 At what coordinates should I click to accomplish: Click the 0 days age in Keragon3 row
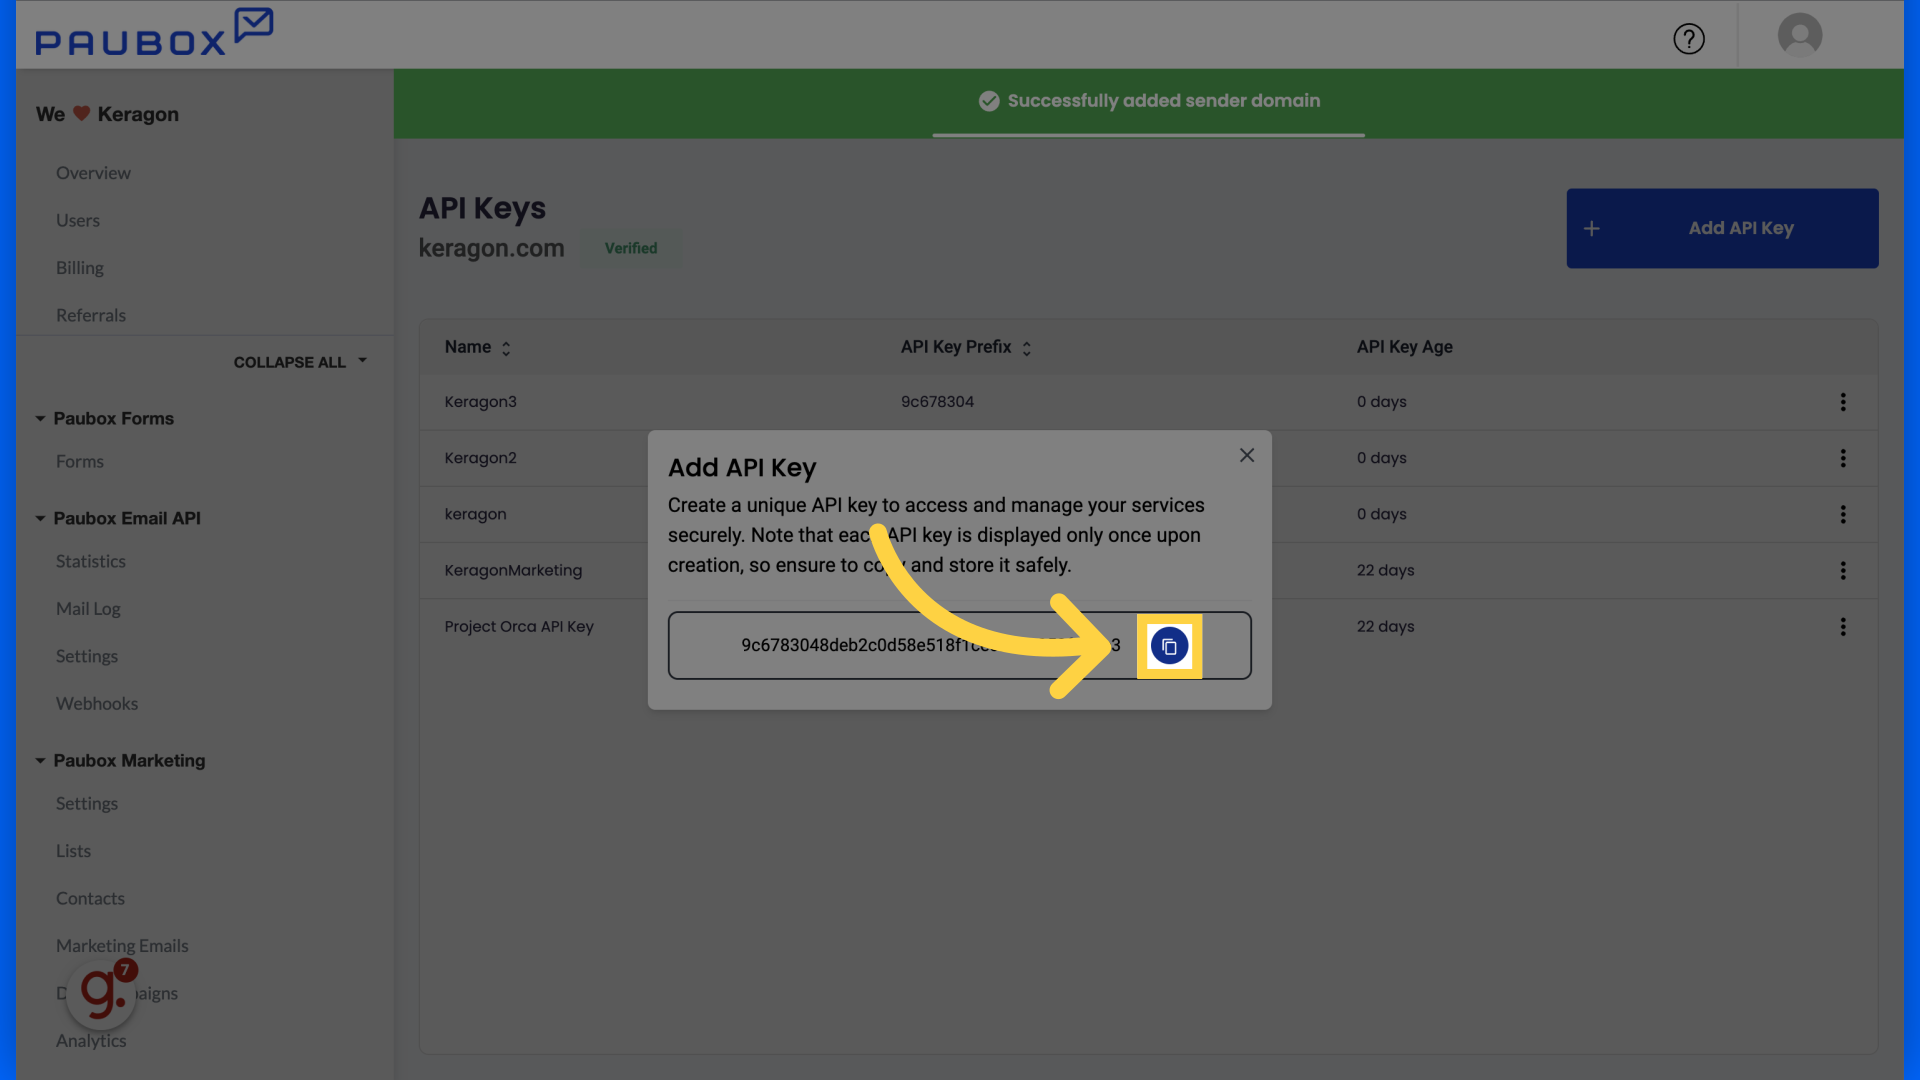[1381, 402]
